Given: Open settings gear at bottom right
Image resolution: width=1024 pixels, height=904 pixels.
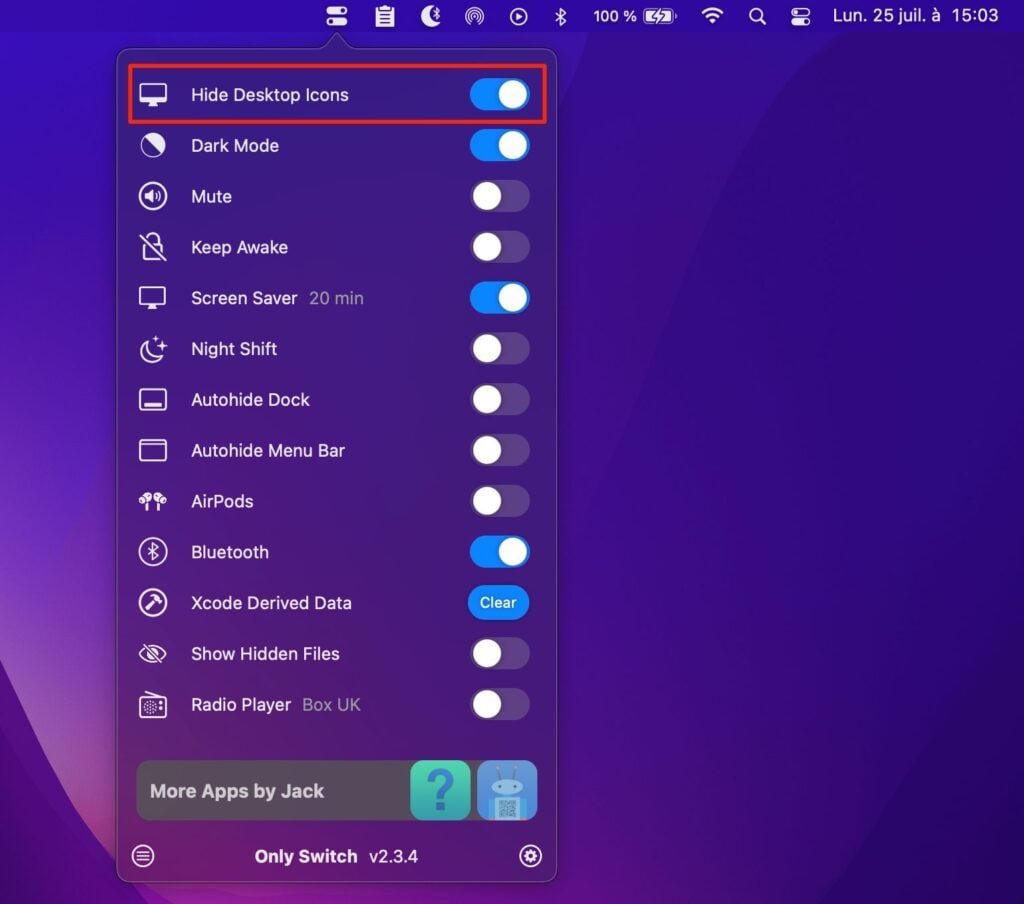Looking at the screenshot, I should (530, 856).
